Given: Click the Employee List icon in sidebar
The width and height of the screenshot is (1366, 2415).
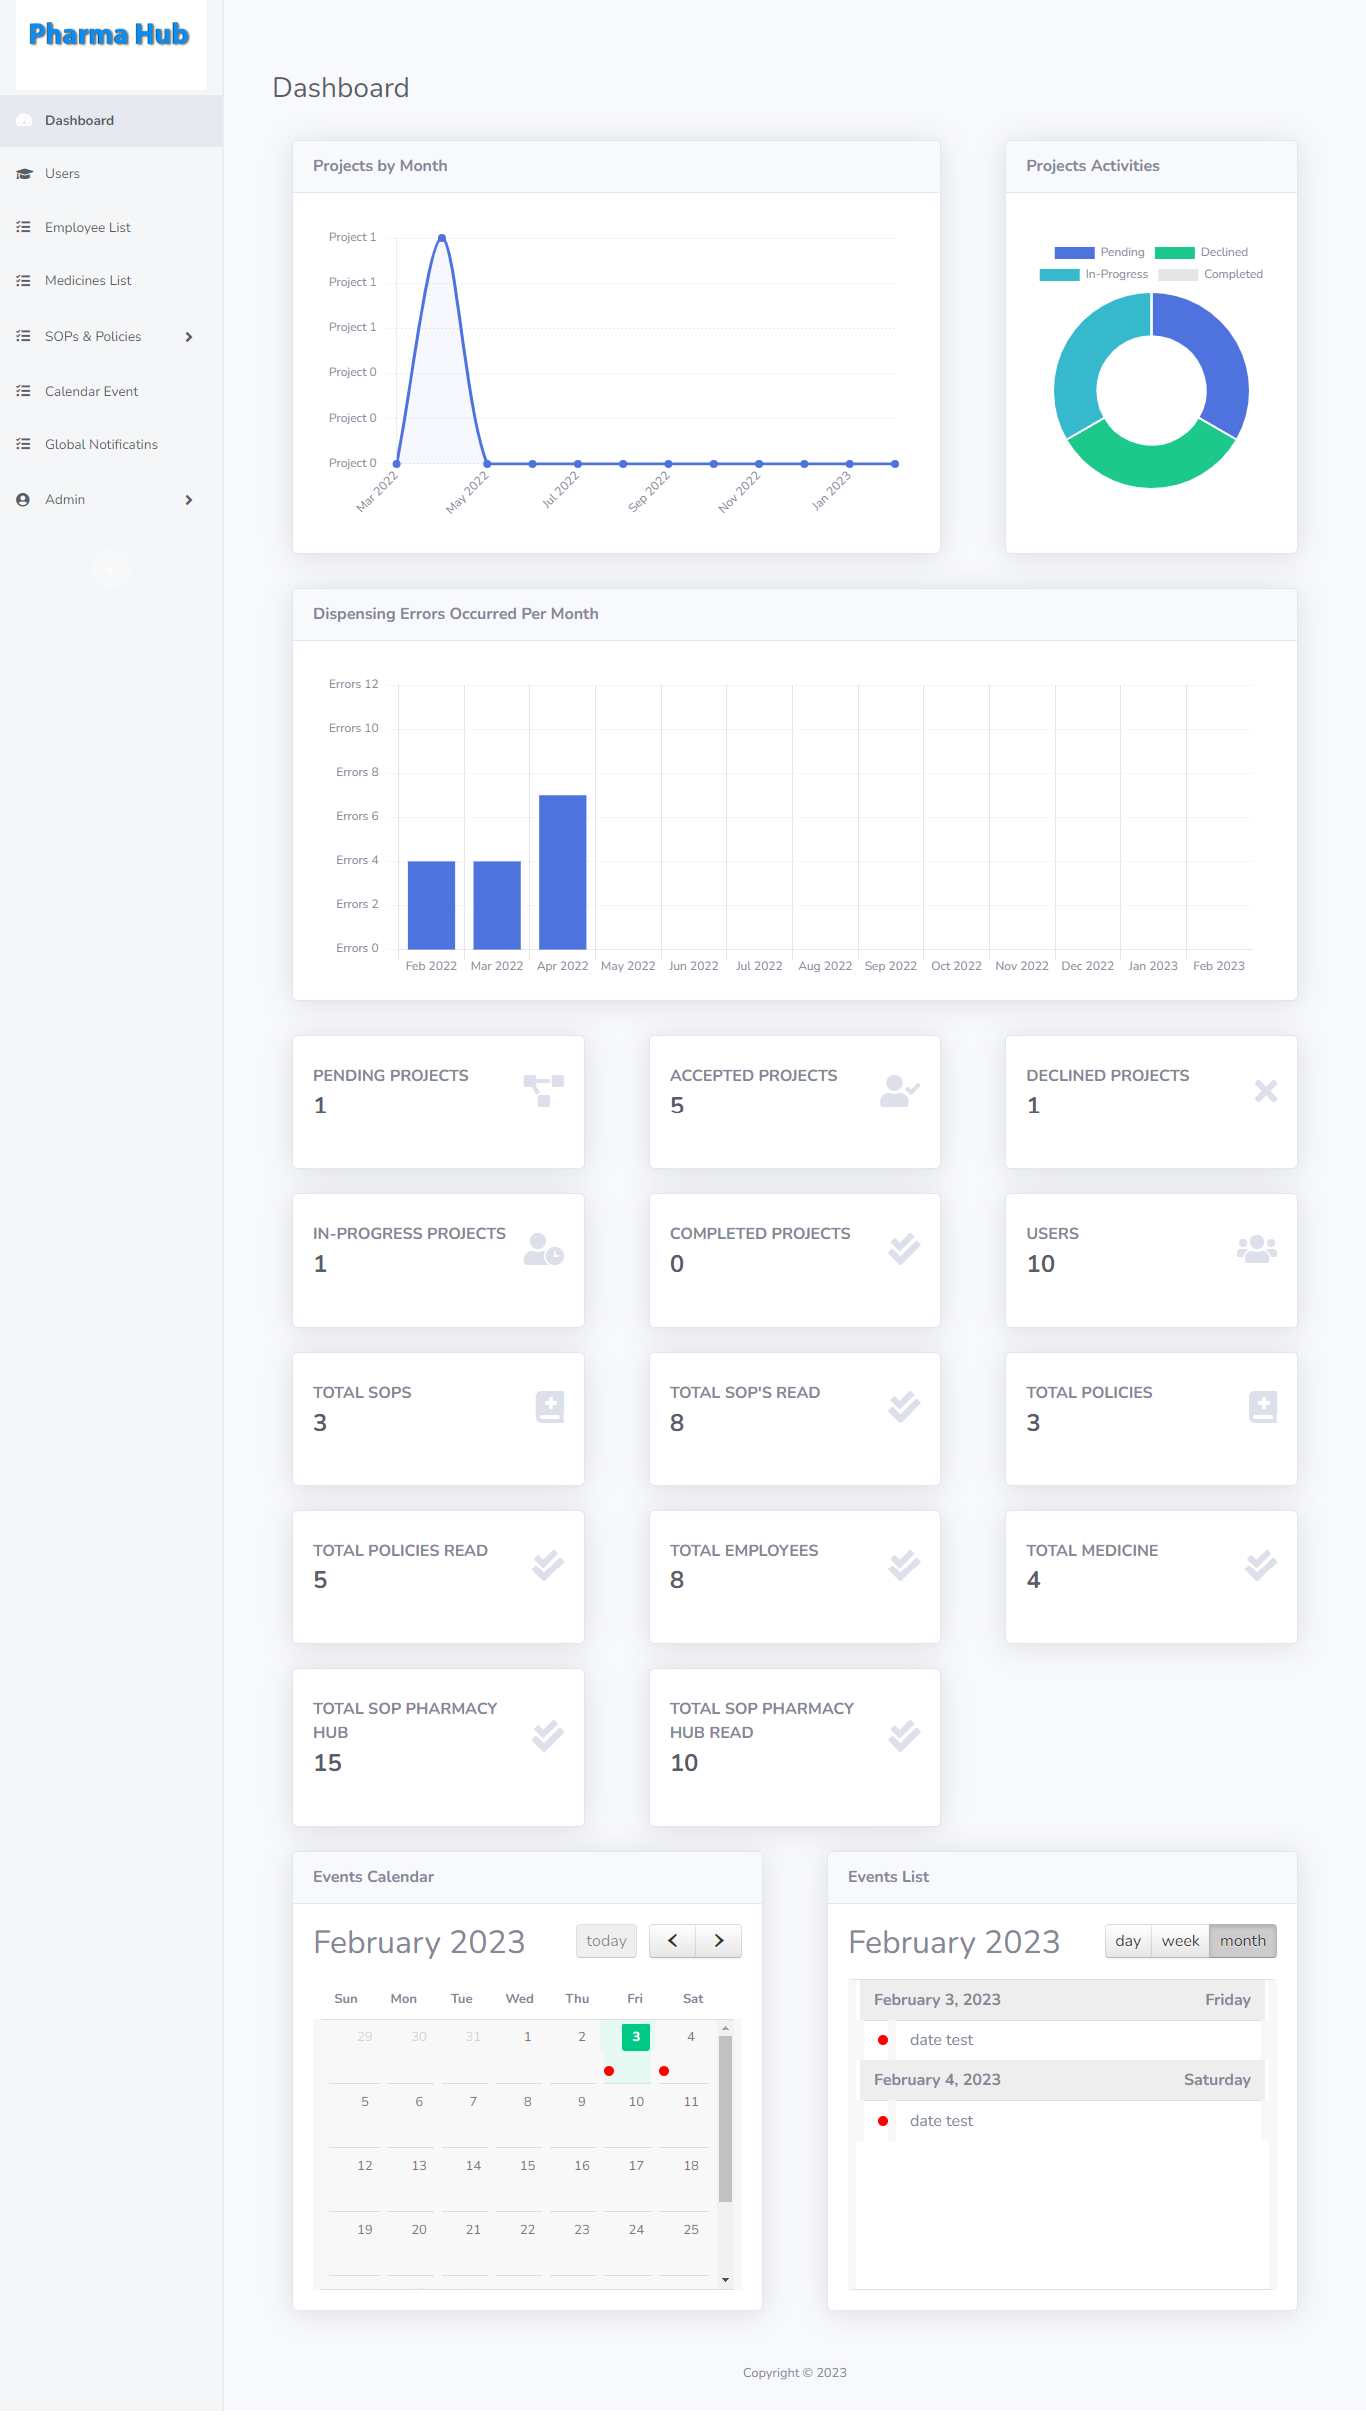Looking at the screenshot, I should (x=24, y=228).
